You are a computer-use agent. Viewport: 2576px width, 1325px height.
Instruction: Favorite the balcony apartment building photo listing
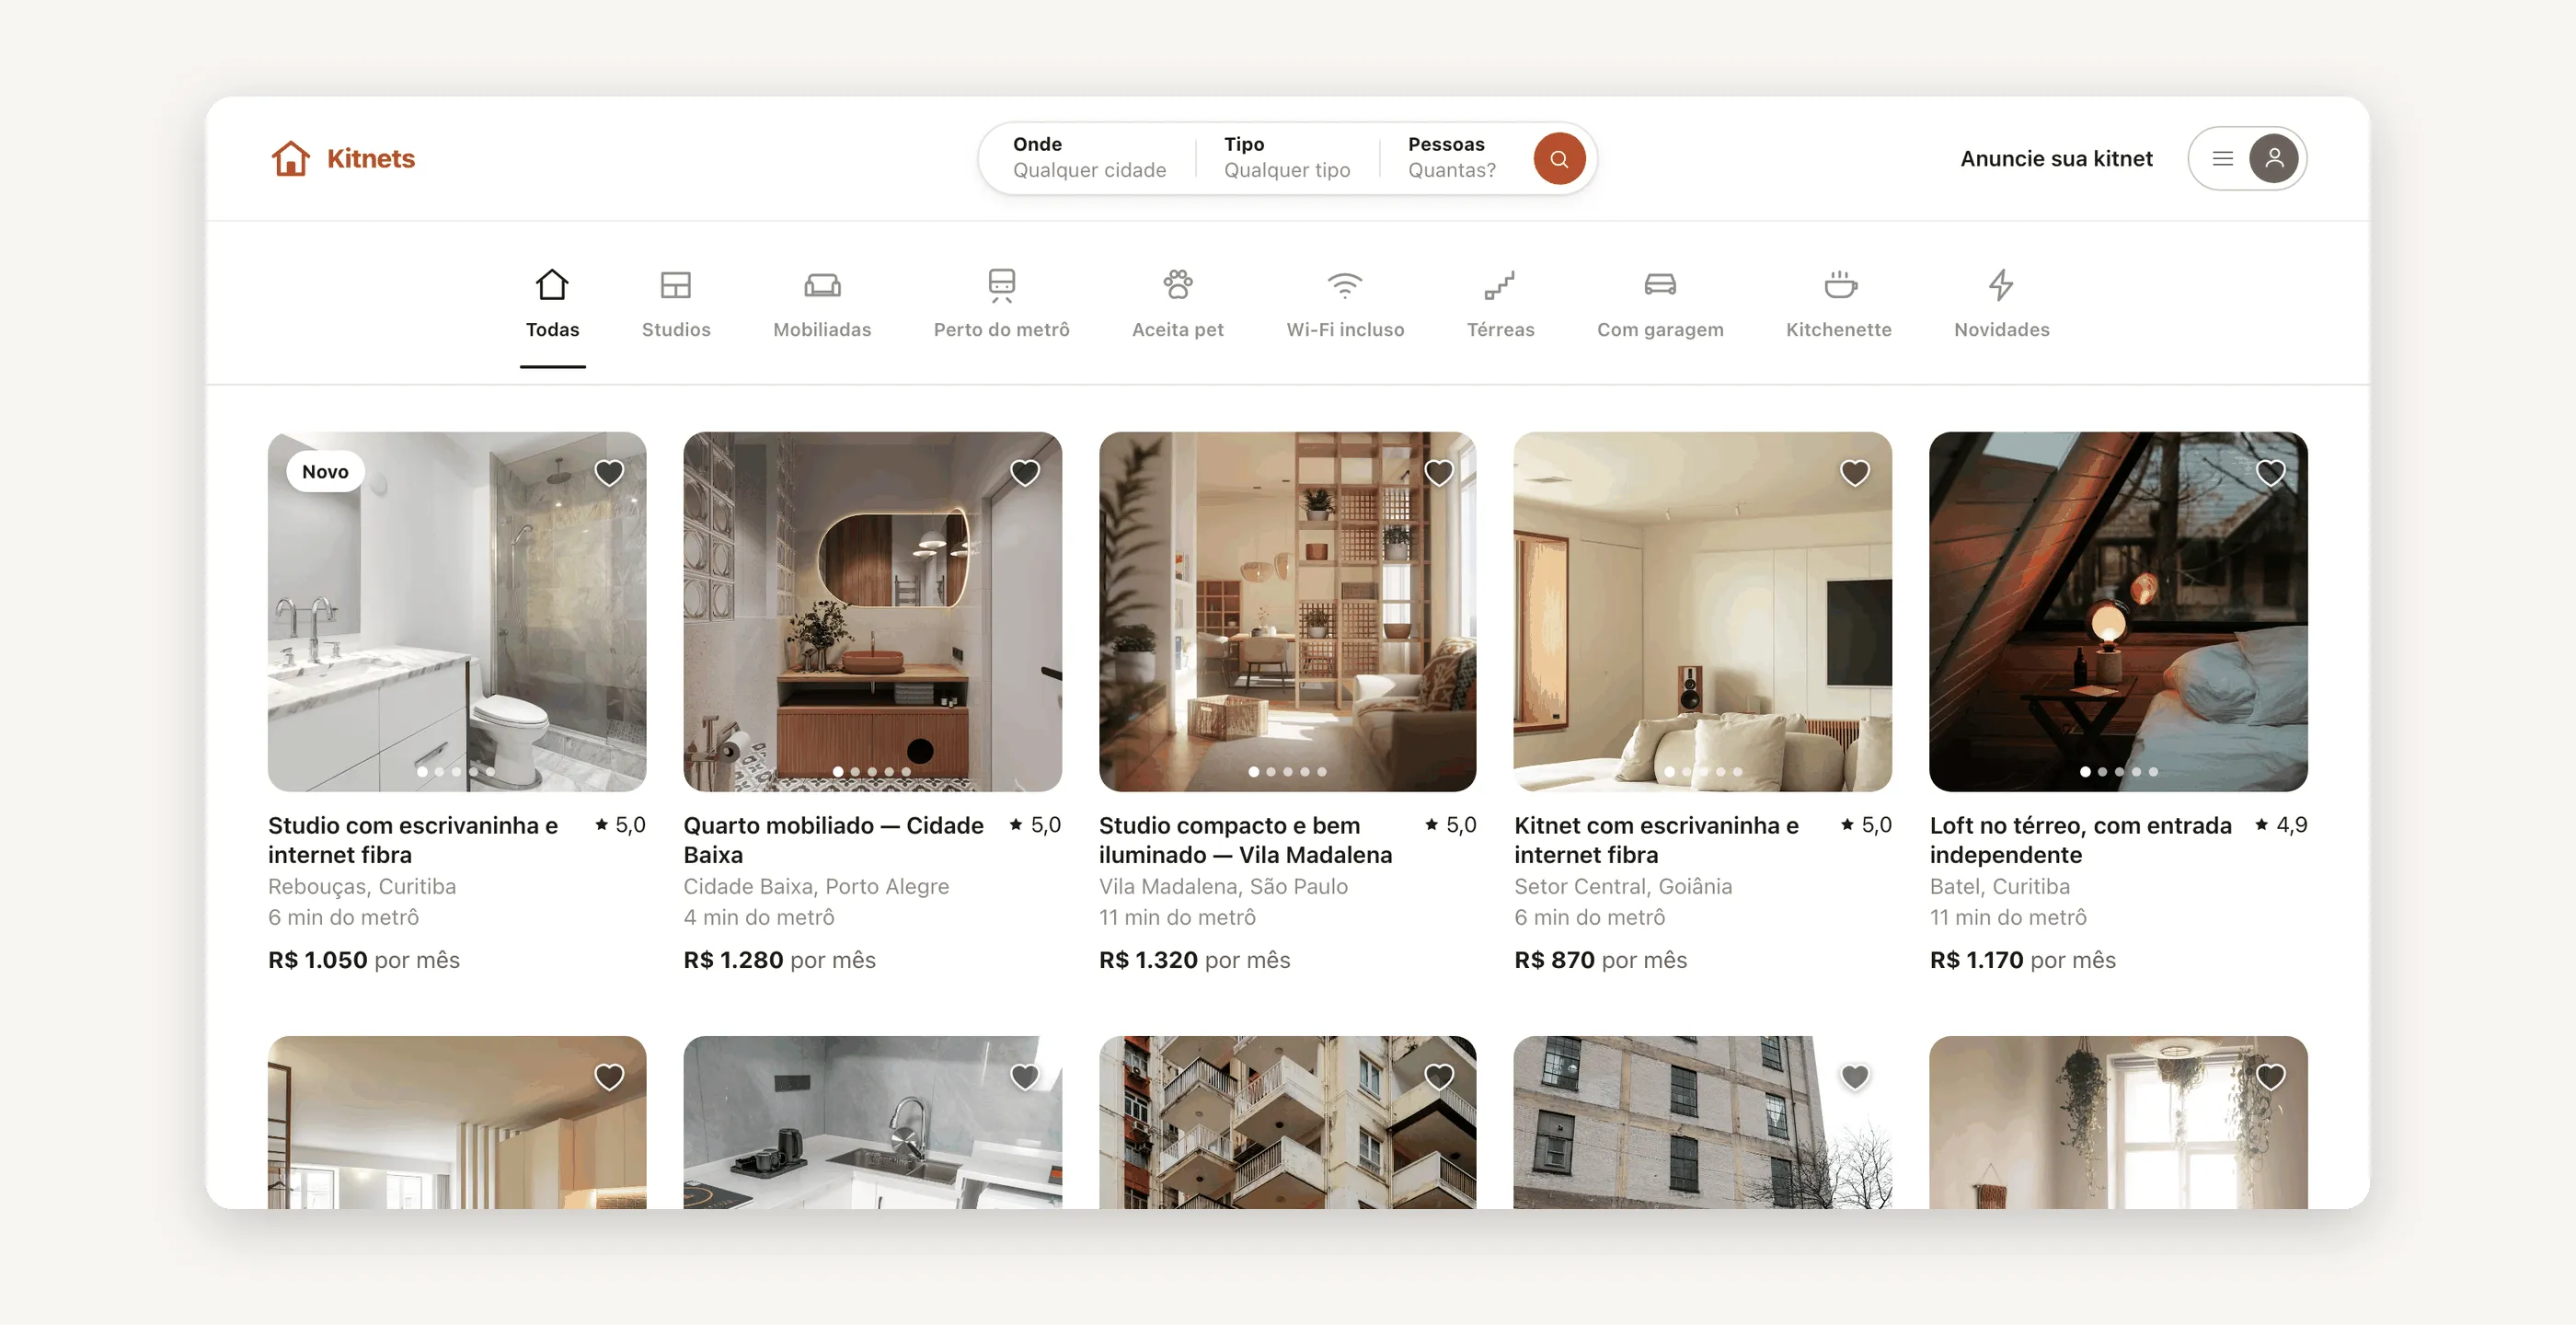coord(1439,1076)
